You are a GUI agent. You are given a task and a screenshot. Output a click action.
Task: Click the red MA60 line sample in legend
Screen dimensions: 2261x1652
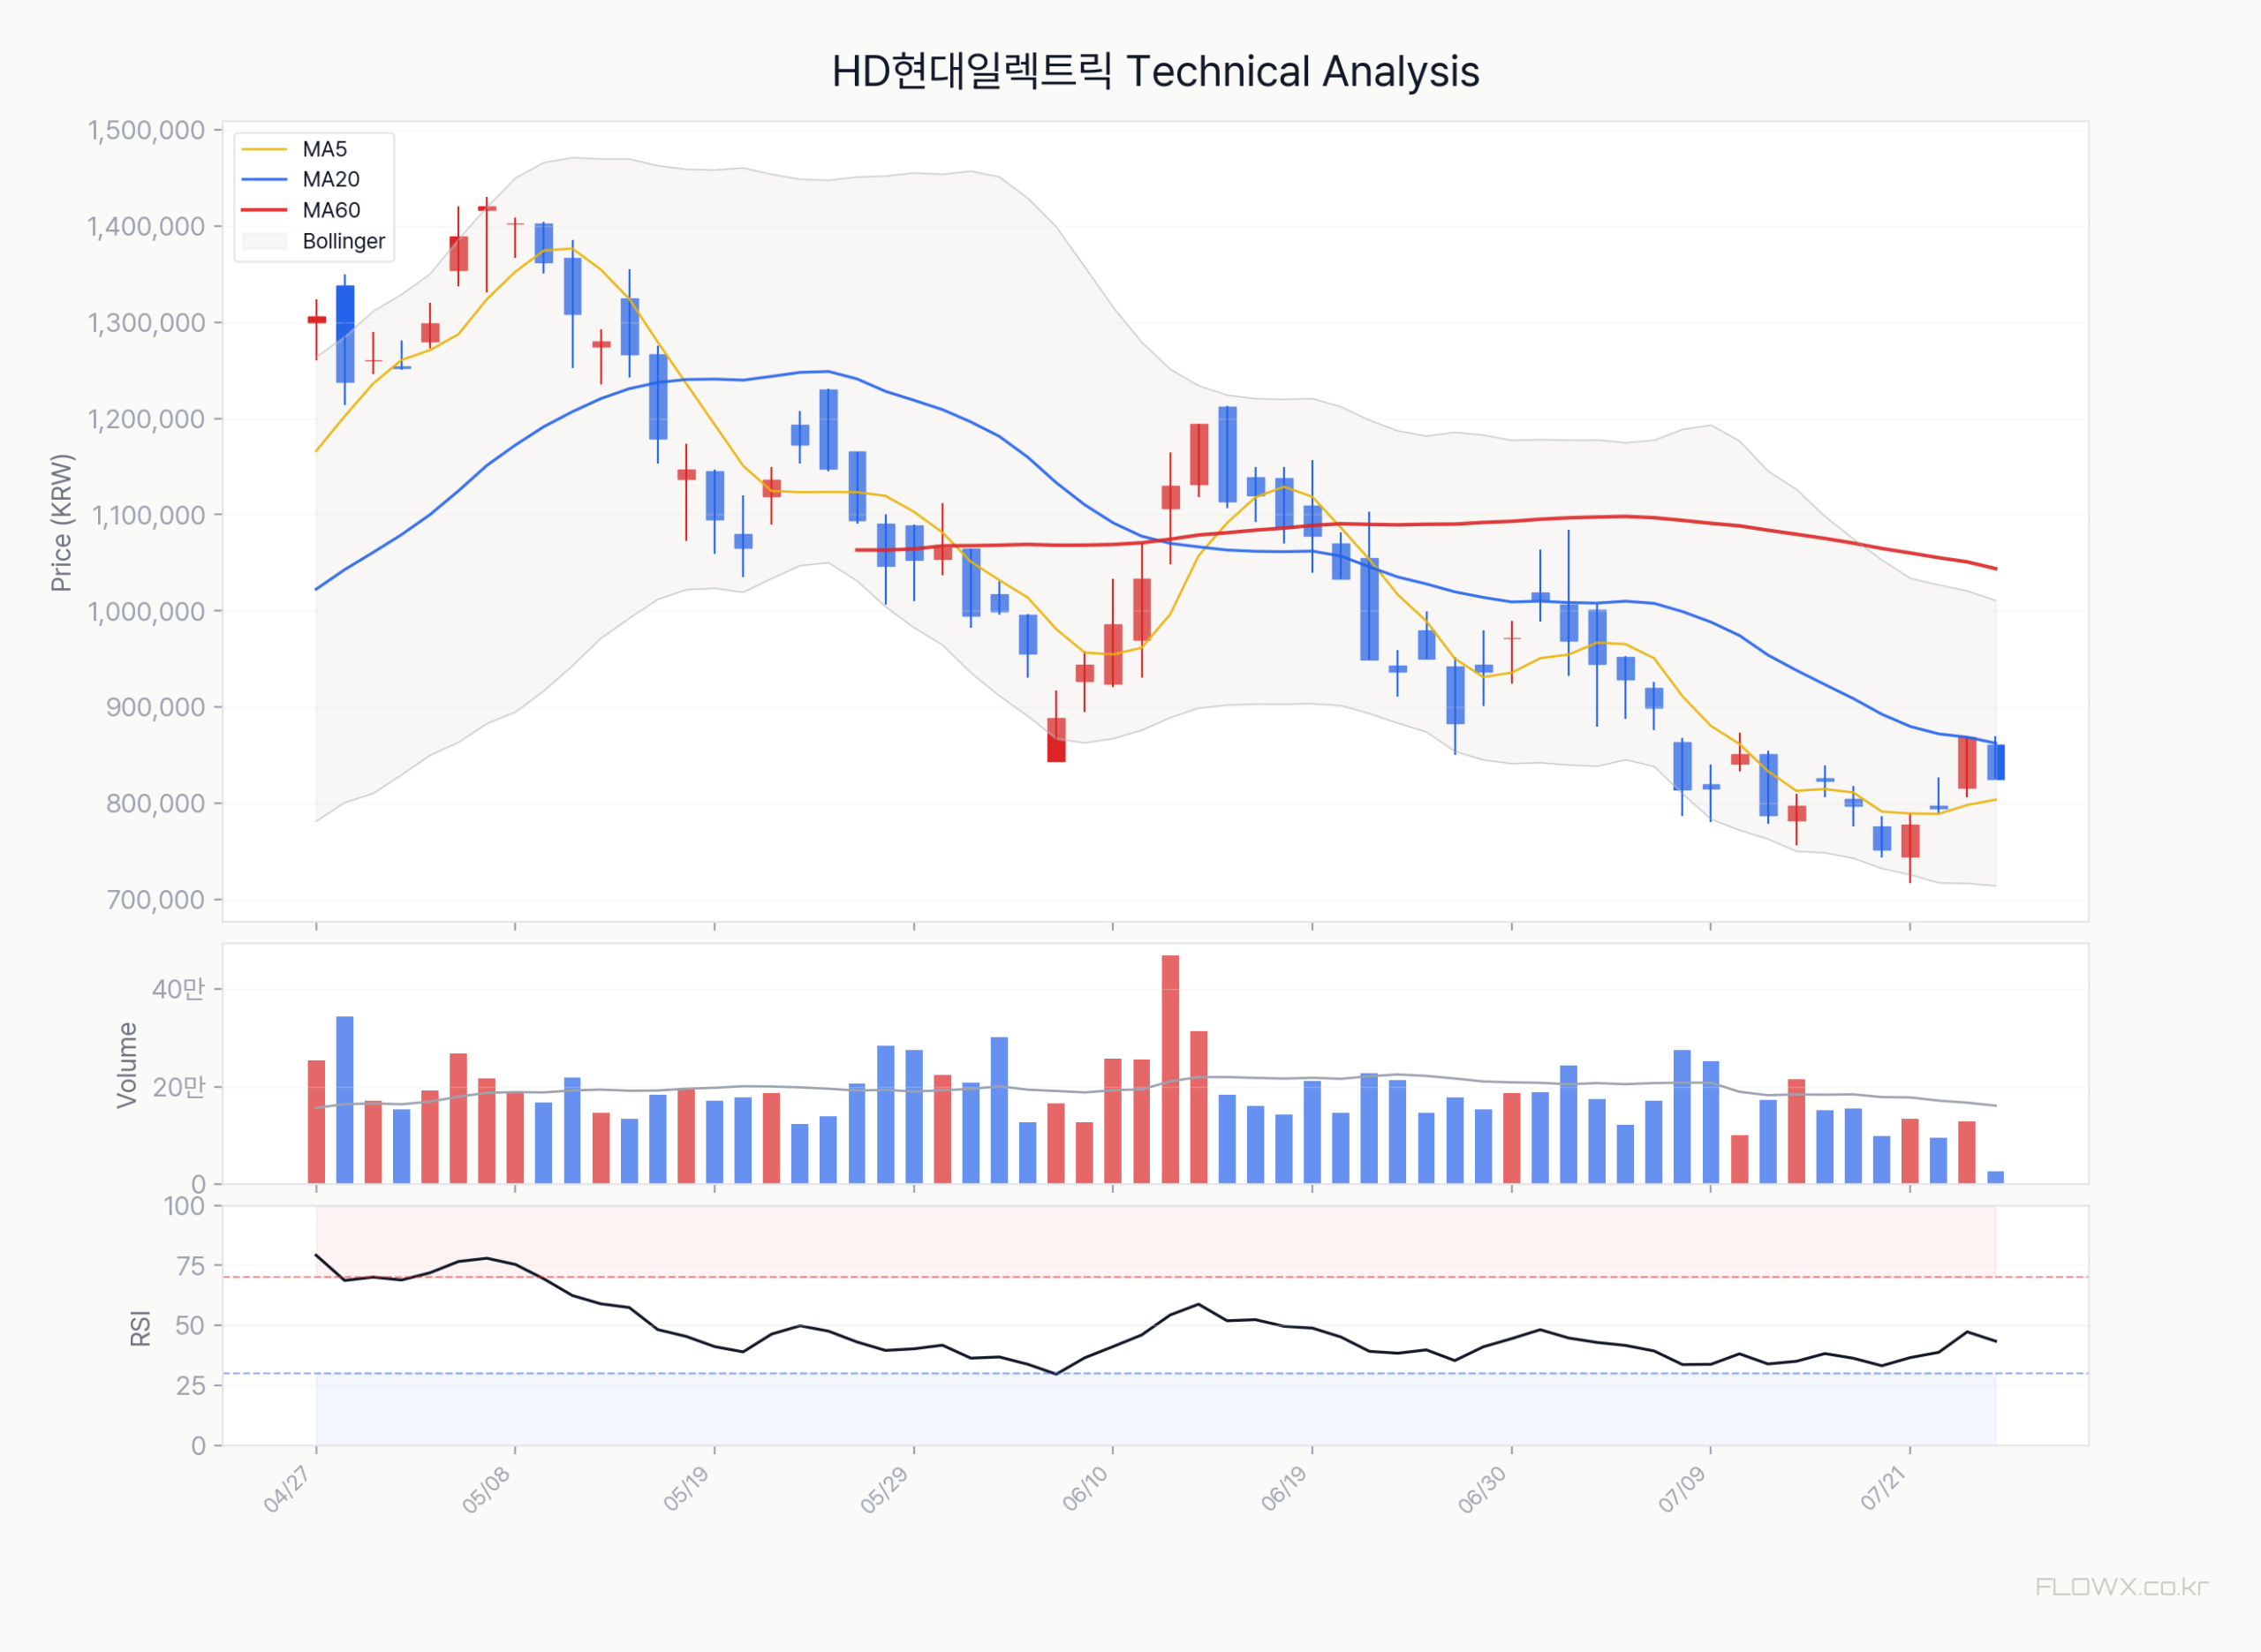pyautogui.click(x=264, y=211)
